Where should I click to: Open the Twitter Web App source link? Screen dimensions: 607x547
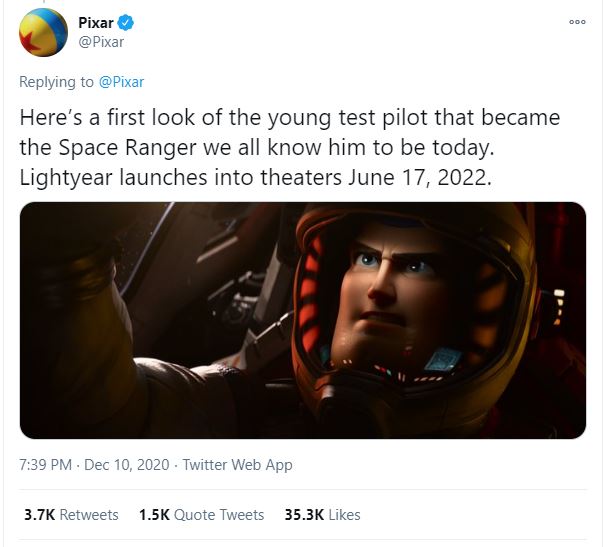click(x=239, y=465)
